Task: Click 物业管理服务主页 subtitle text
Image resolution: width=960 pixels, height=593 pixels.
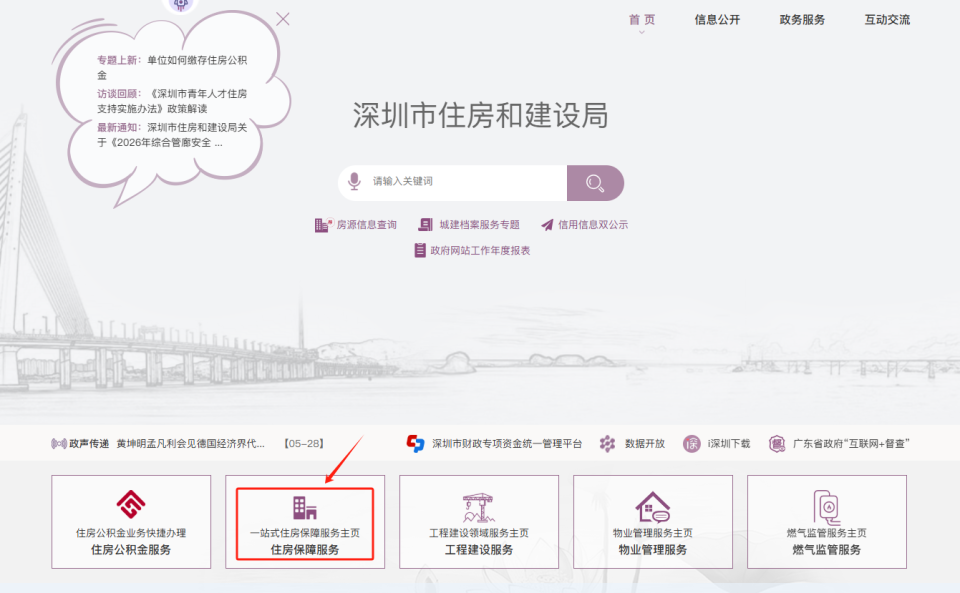Action: 653,533
